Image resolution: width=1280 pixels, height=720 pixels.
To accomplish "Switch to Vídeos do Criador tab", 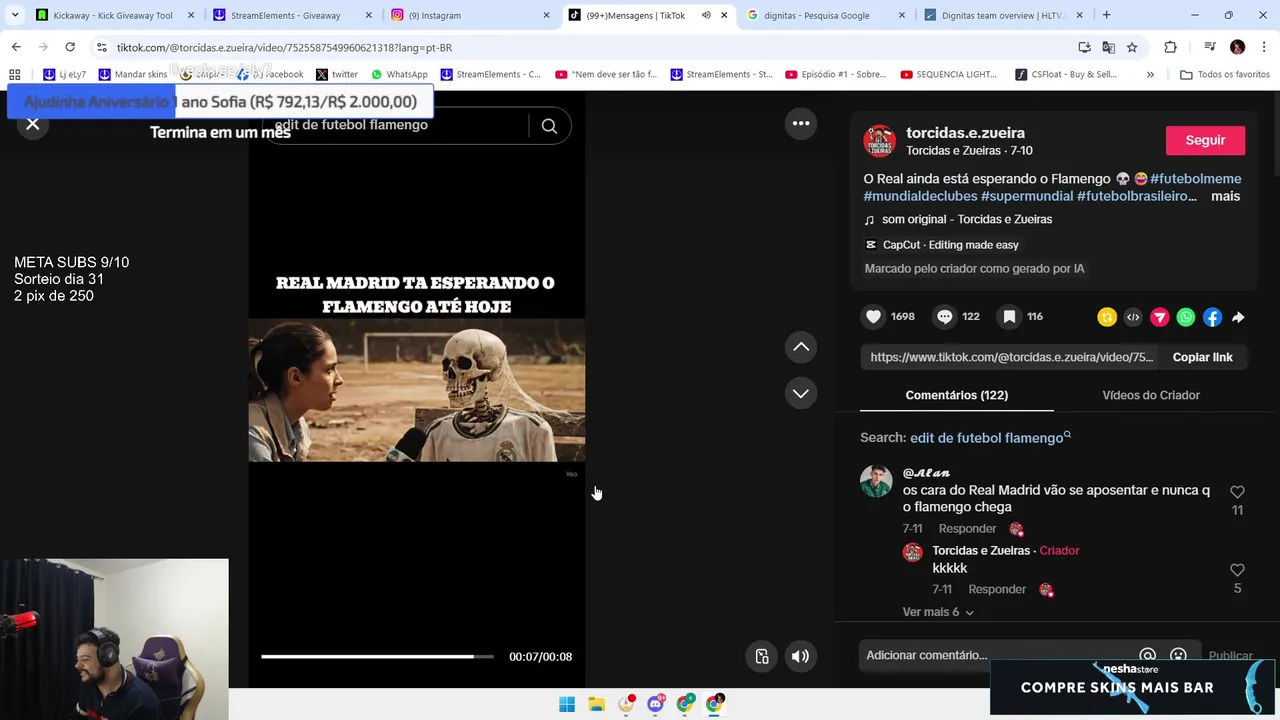I will point(1151,395).
